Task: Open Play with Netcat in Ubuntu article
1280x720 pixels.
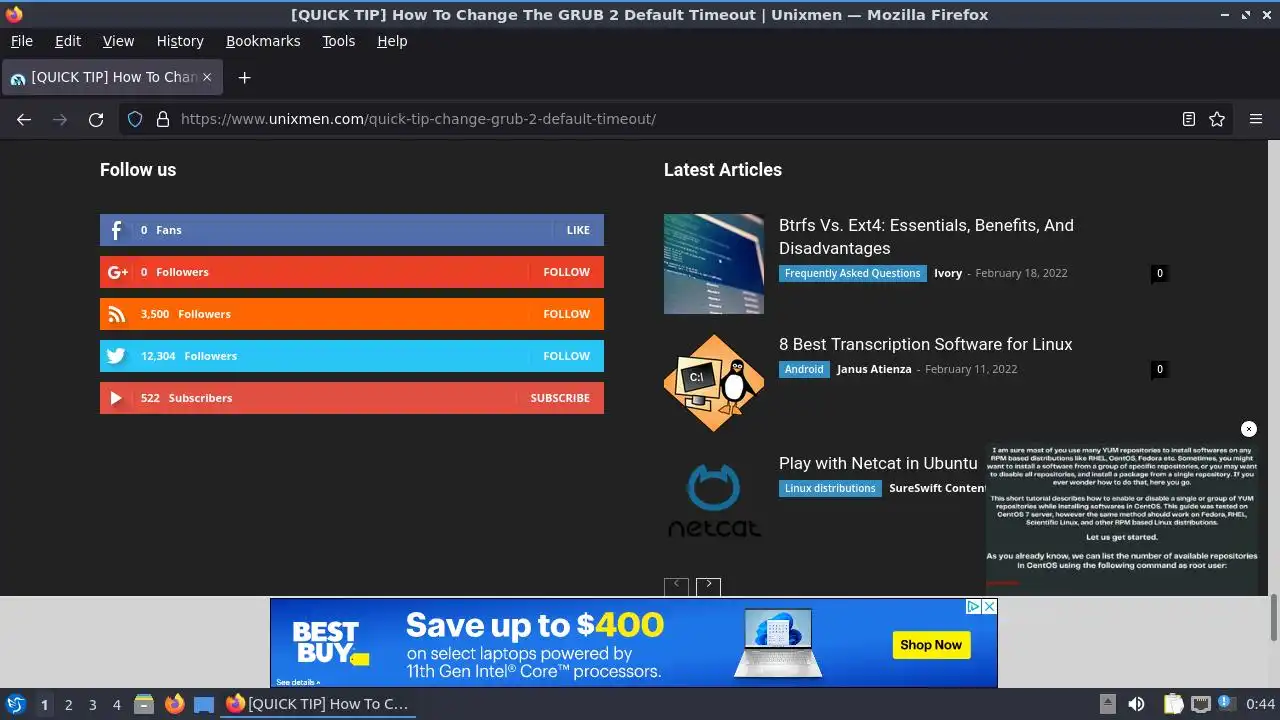Action: 878,463
